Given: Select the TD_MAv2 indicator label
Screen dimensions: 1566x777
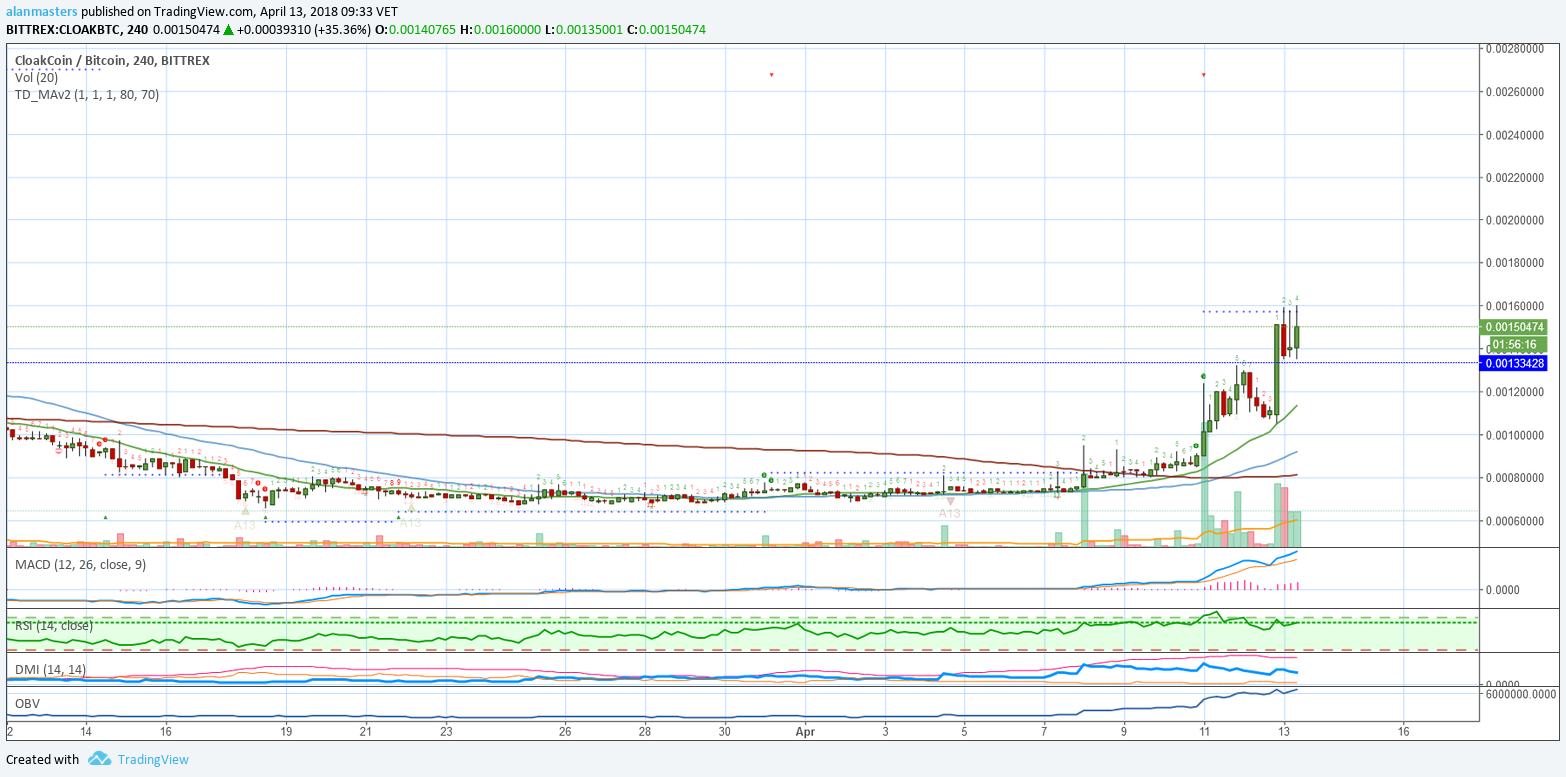Looking at the screenshot, I should pos(86,94).
